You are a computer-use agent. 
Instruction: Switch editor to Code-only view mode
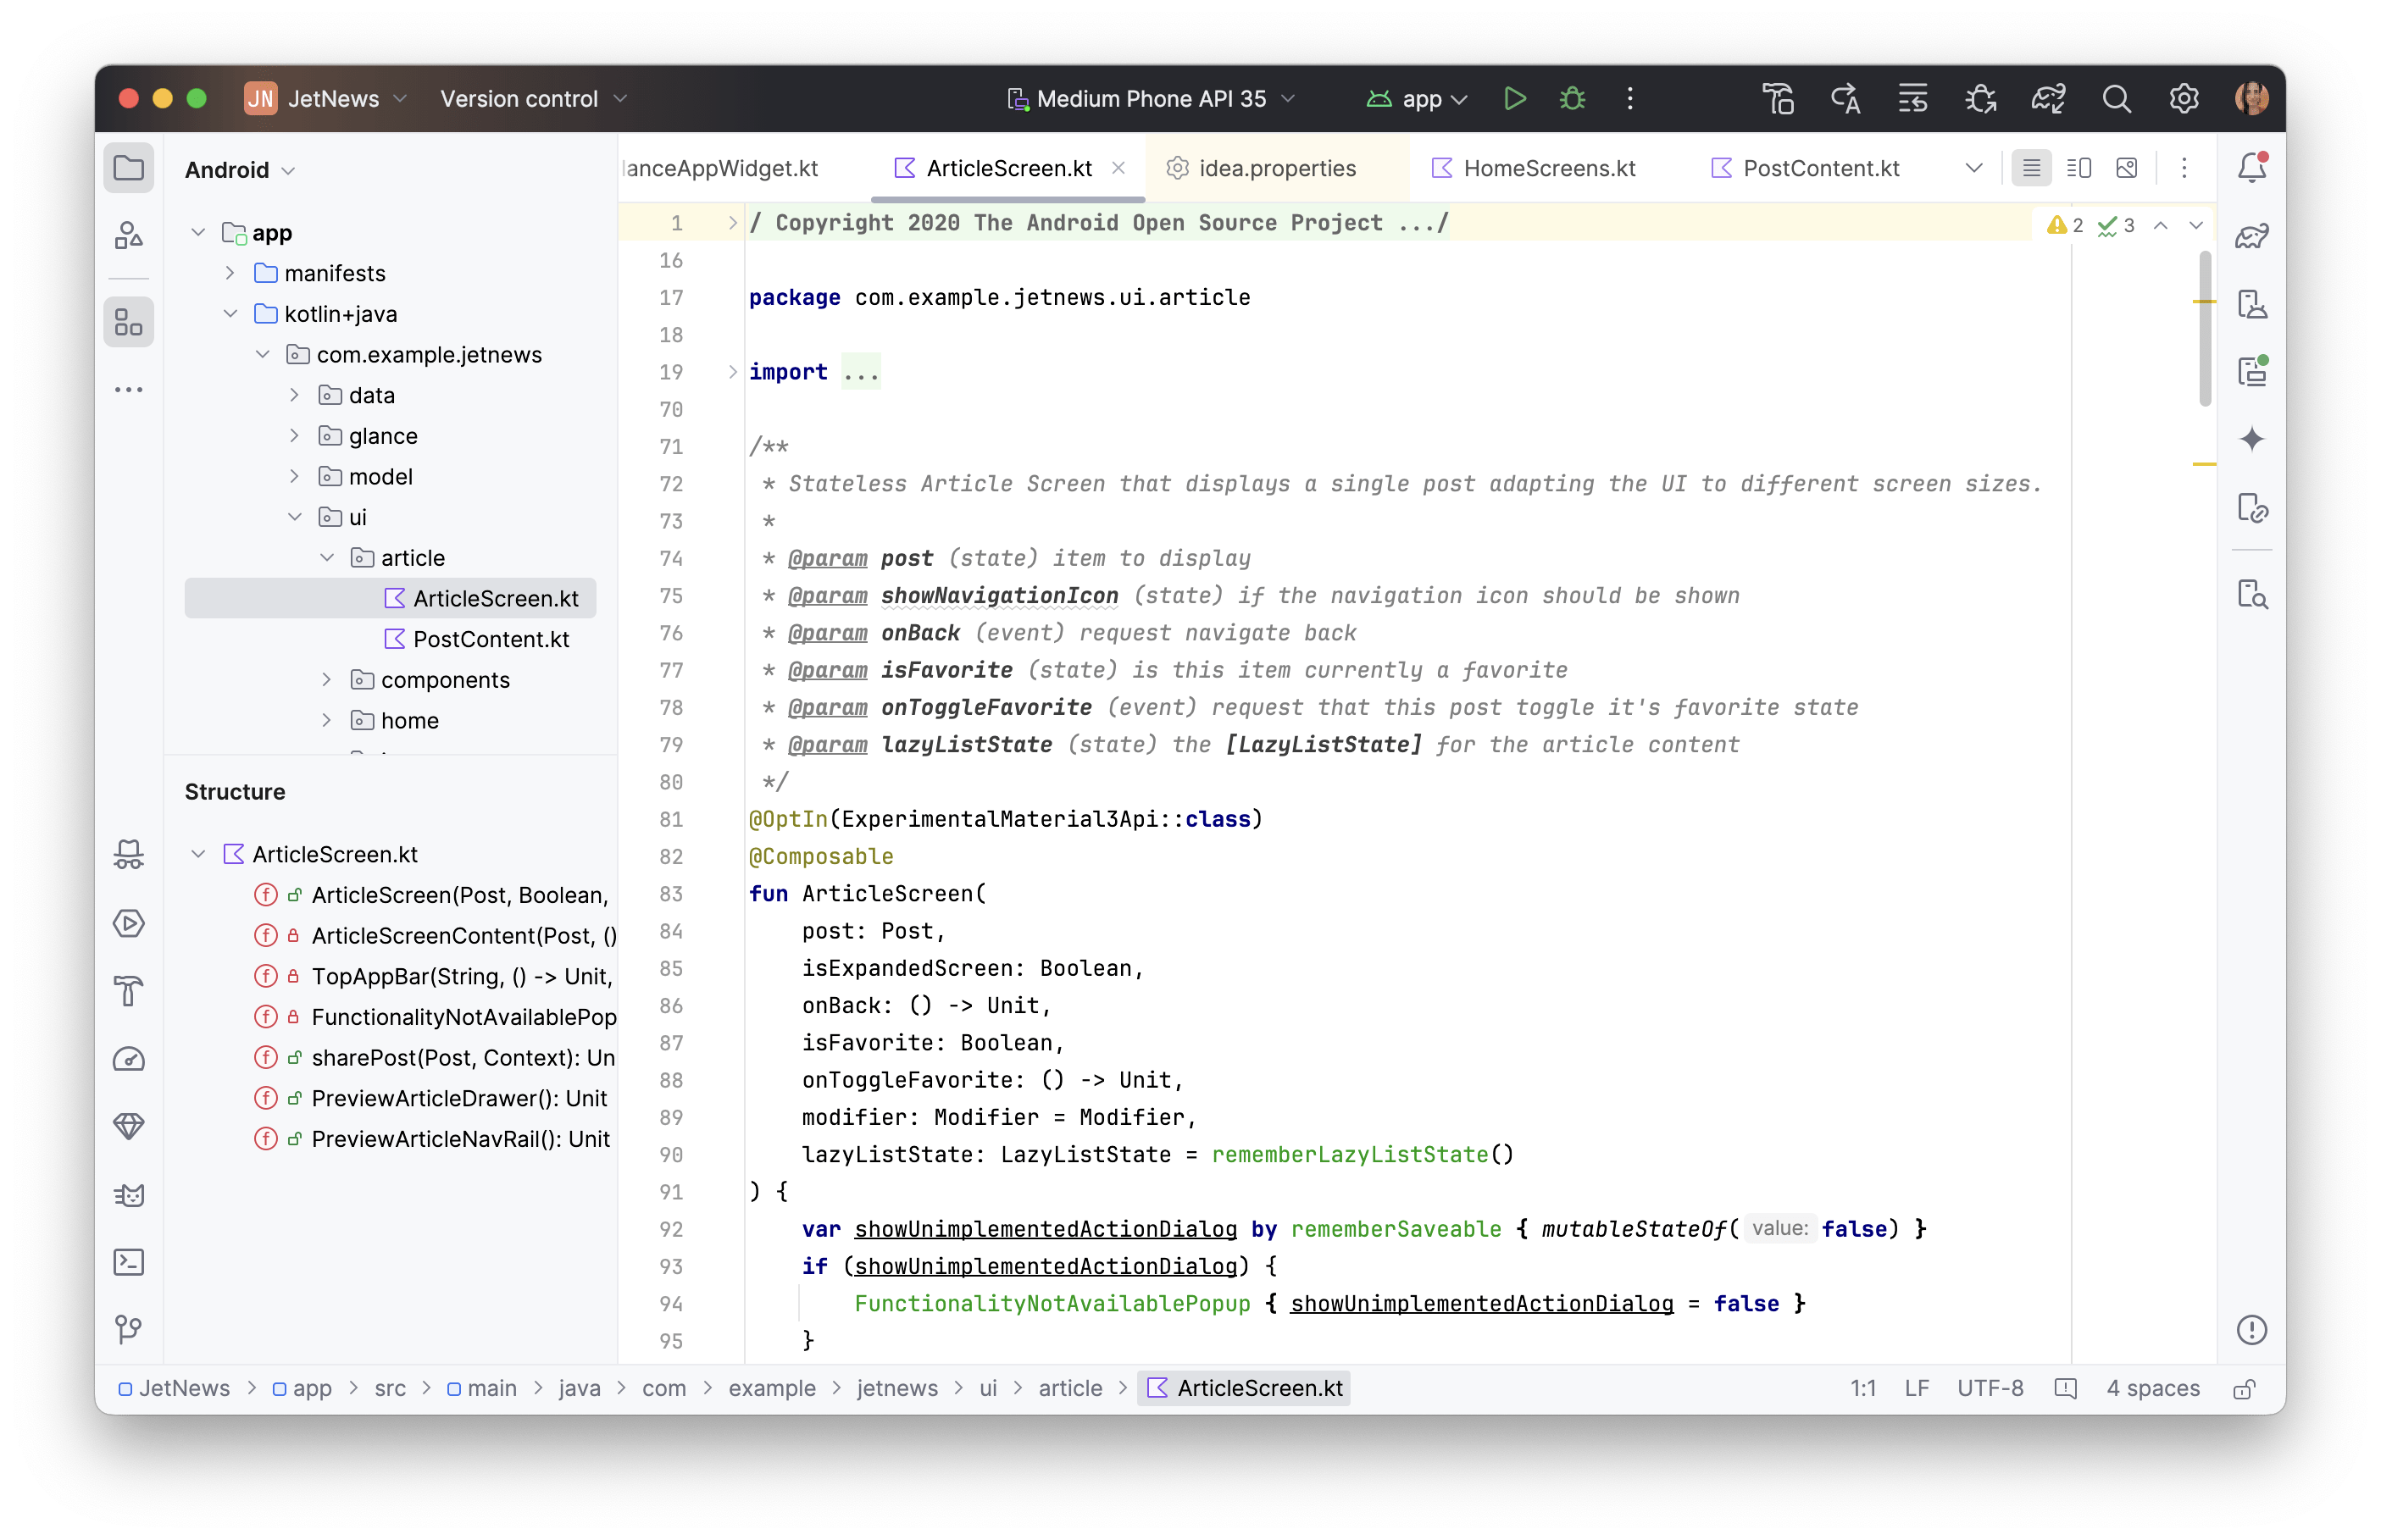pyautogui.click(x=2031, y=168)
